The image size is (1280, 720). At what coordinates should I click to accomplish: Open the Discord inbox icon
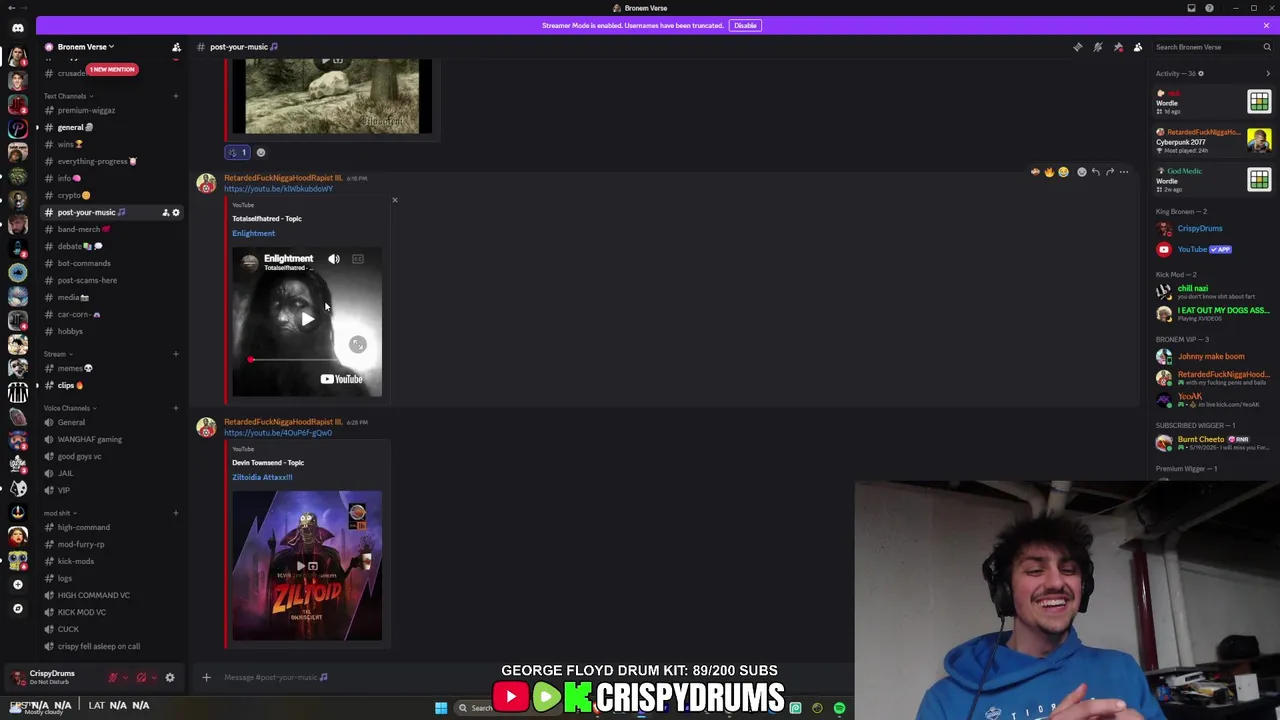point(1191,8)
